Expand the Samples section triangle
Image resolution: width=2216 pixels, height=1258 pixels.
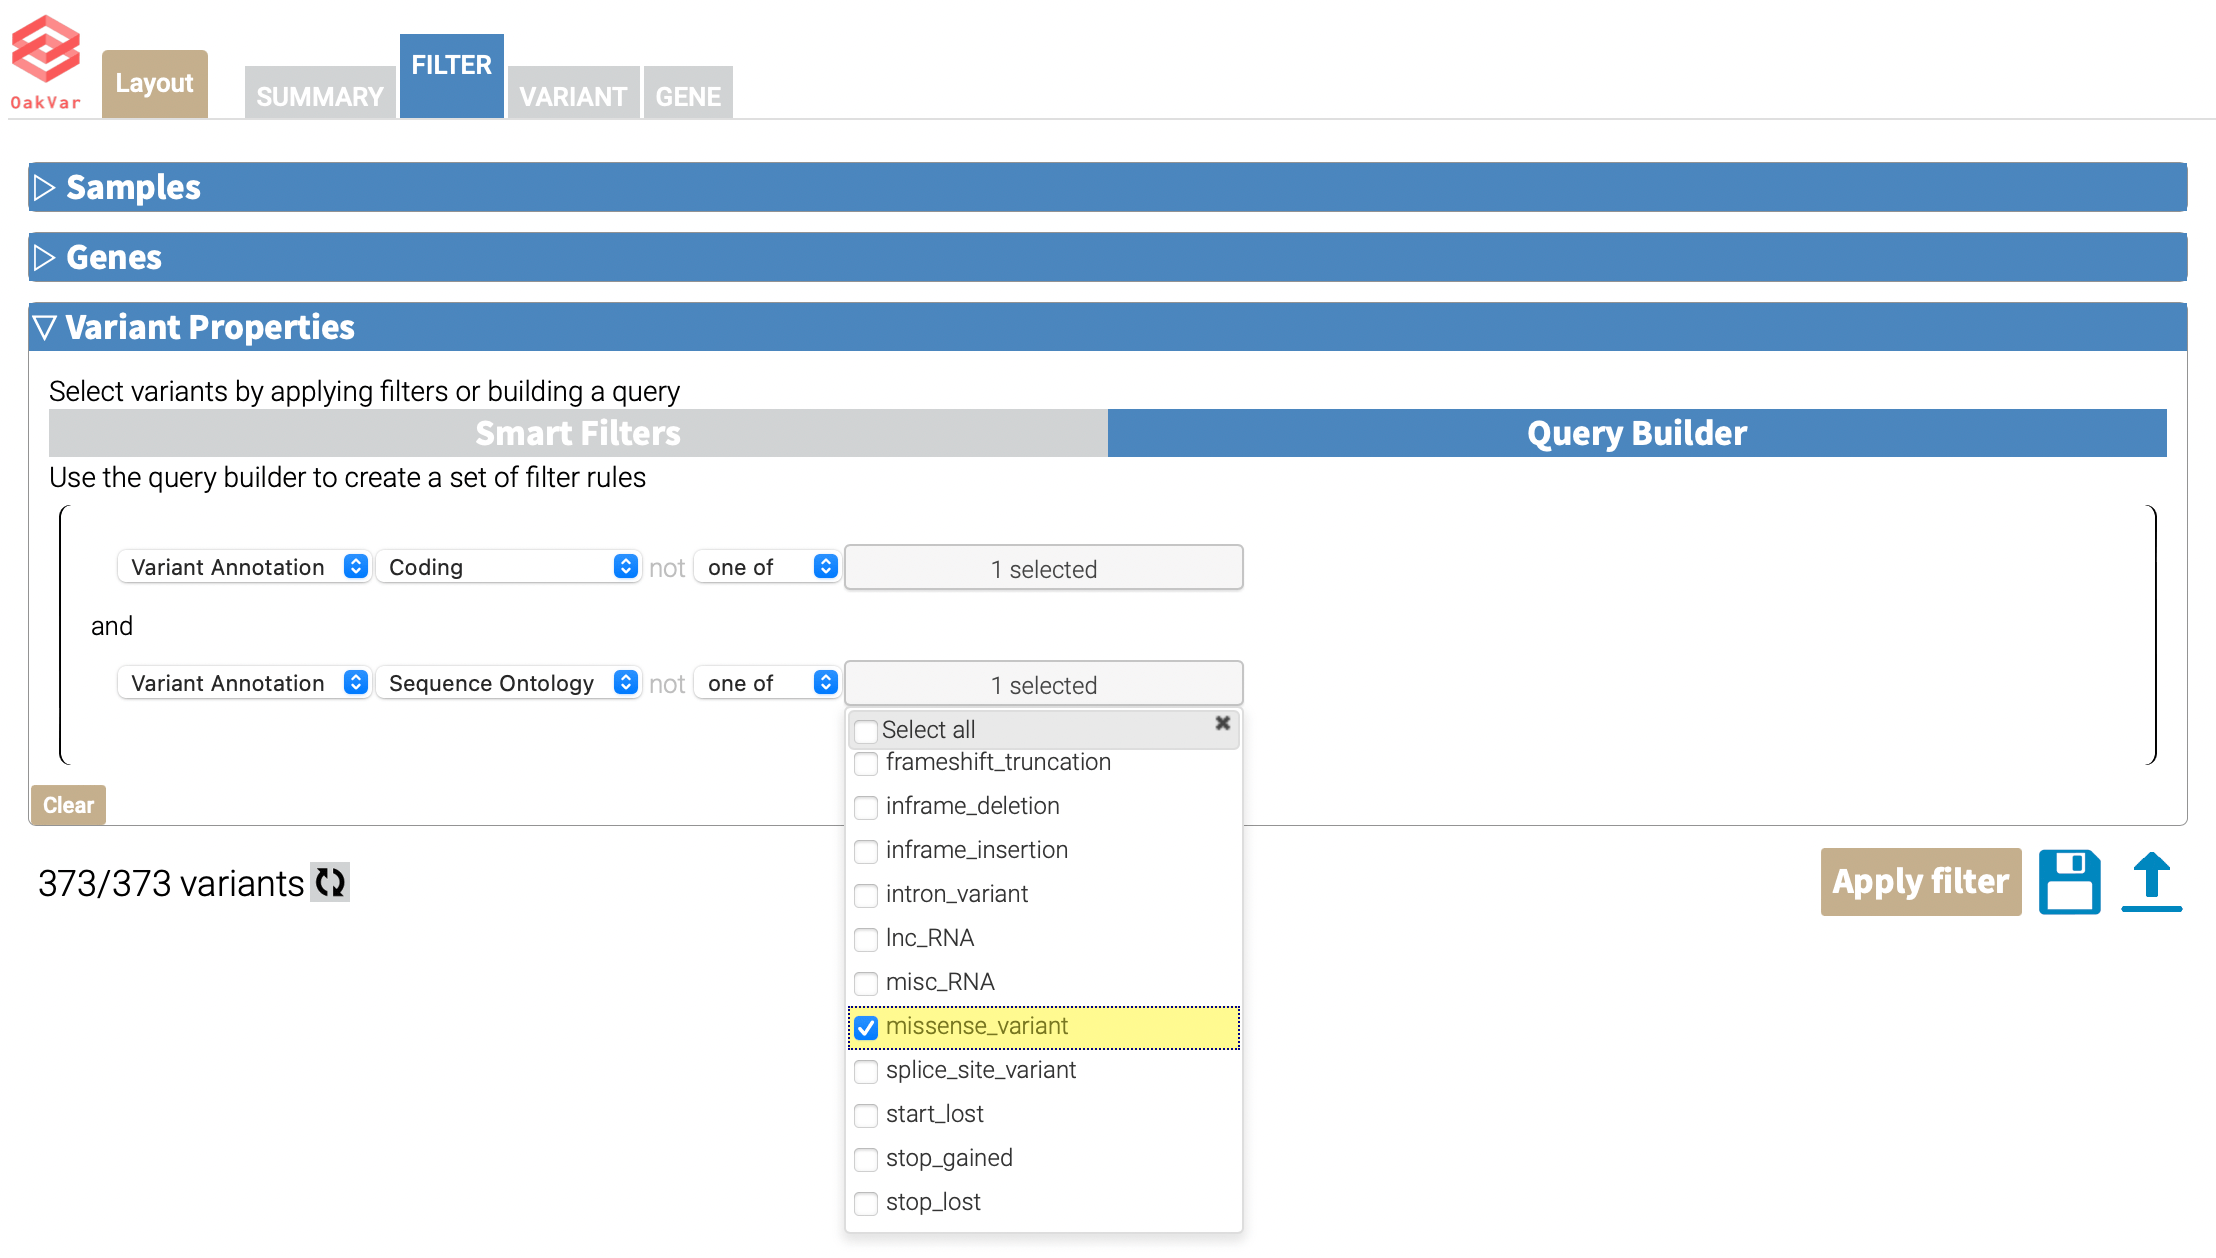point(44,188)
